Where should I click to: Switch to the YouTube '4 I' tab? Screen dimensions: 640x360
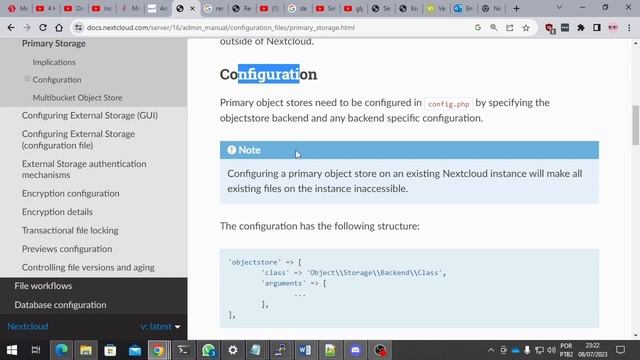coord(45,8)
